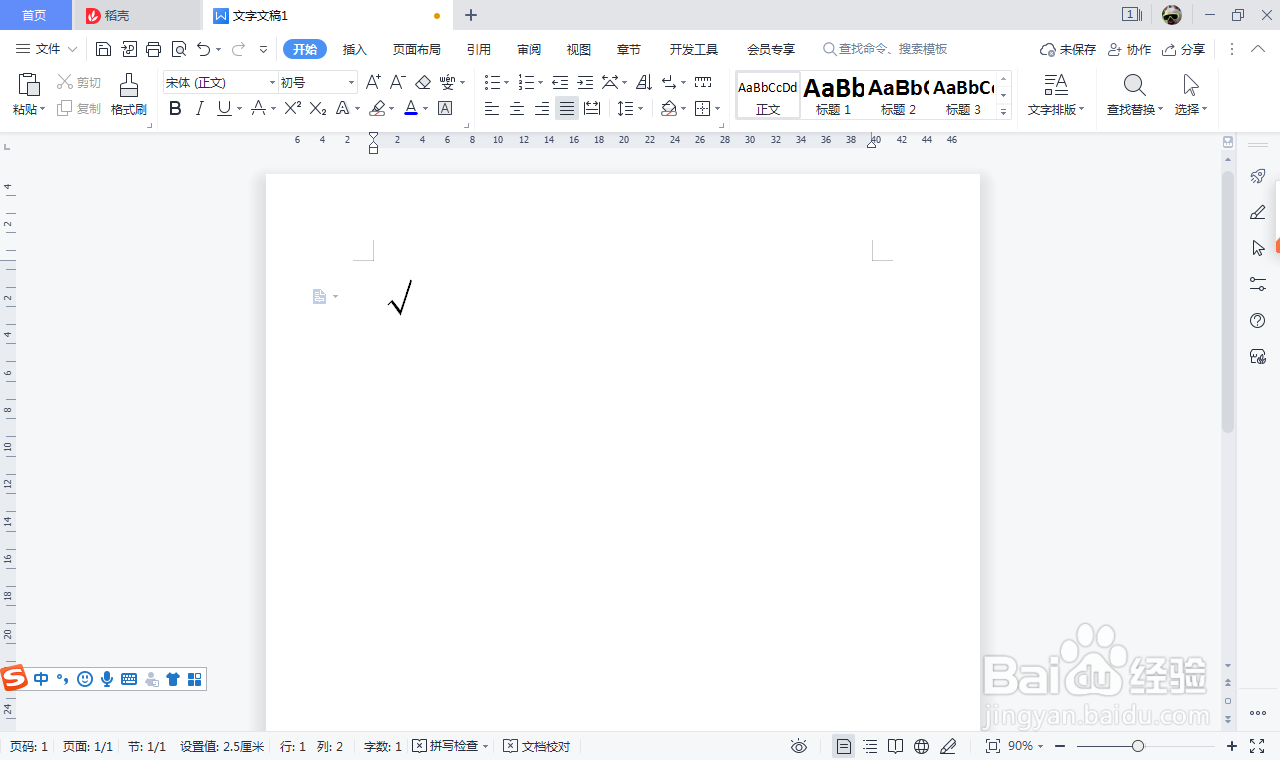Click the Paste (粘贴) clipboard icon
1280x760 pixels.
29,85
